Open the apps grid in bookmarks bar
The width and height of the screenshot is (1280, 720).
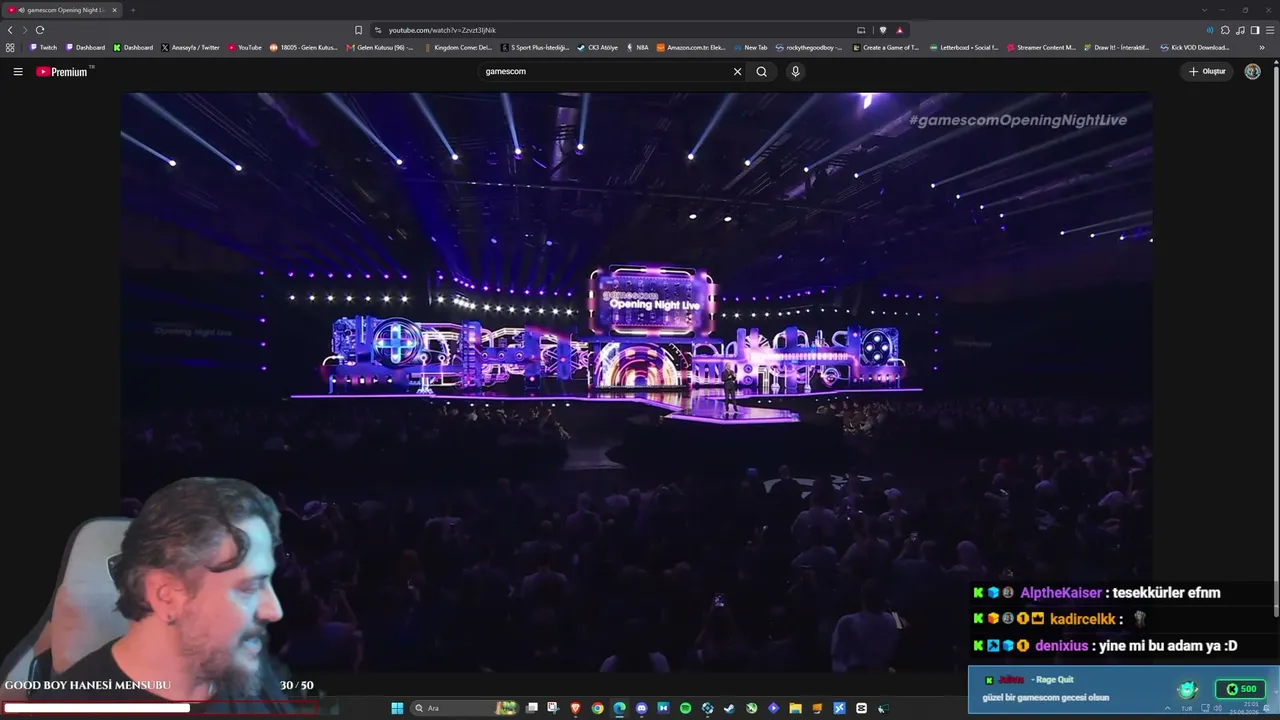[x=10, y=47]
